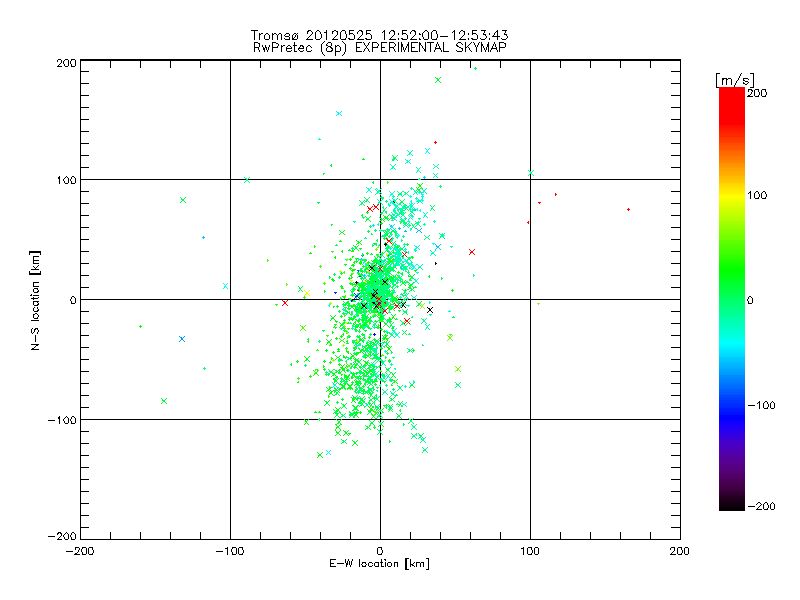Select the "N-S location [km]" axis label
This screenshot has height=600, width=800.
click(35, 300)
